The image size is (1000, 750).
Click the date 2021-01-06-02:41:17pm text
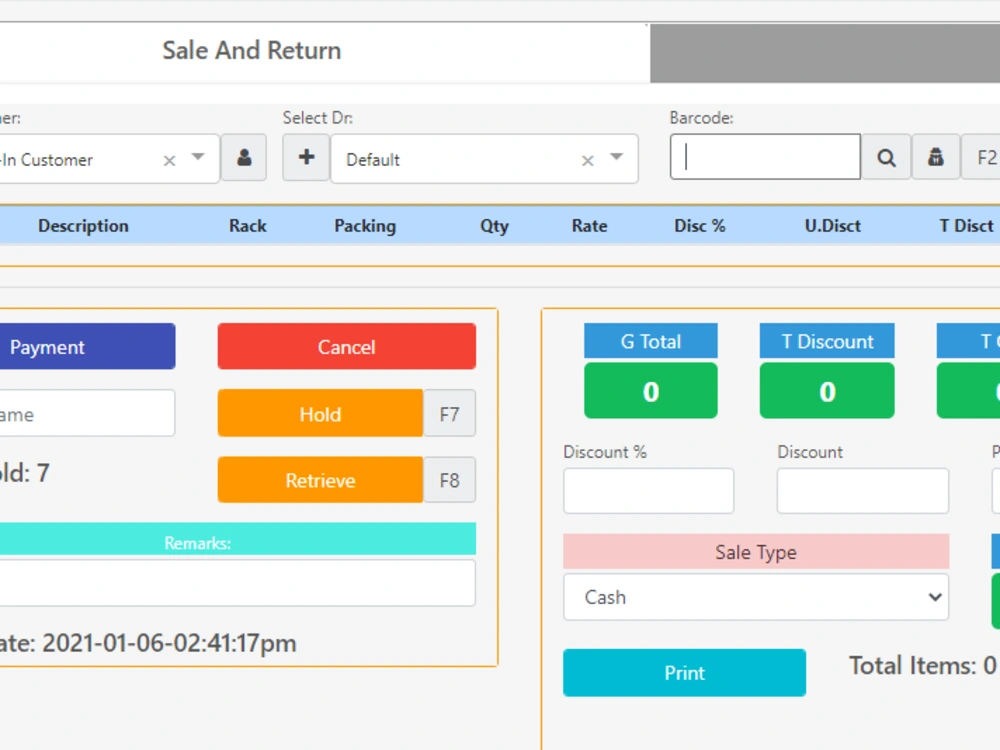click(169, 643)
